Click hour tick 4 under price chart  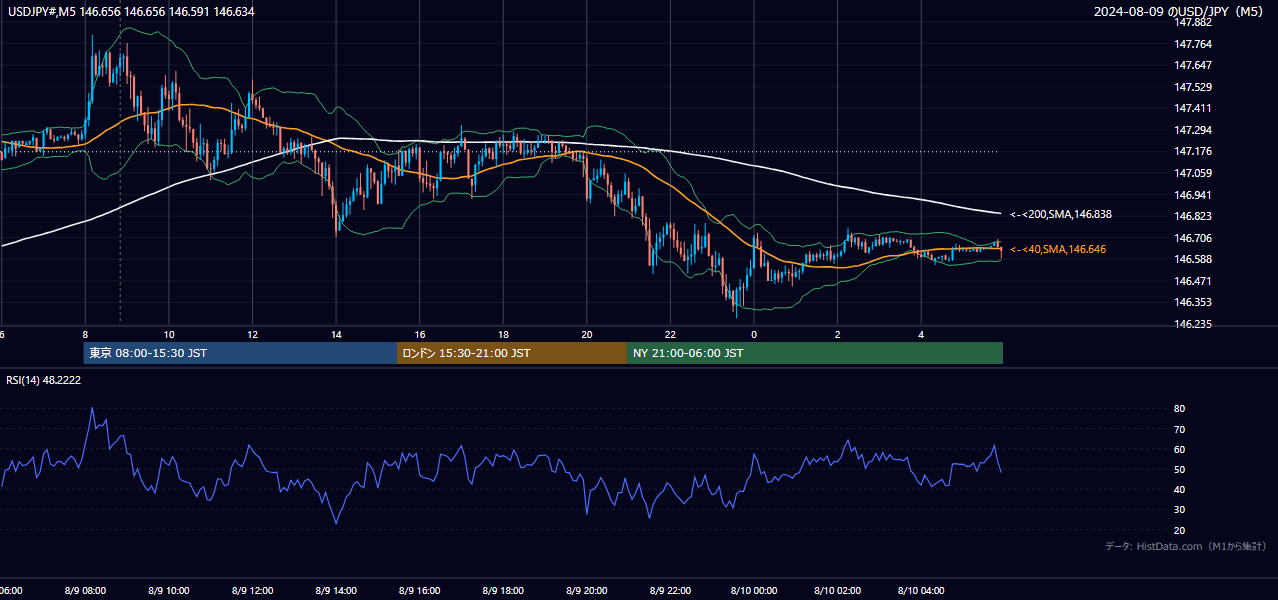click(921, 334)
